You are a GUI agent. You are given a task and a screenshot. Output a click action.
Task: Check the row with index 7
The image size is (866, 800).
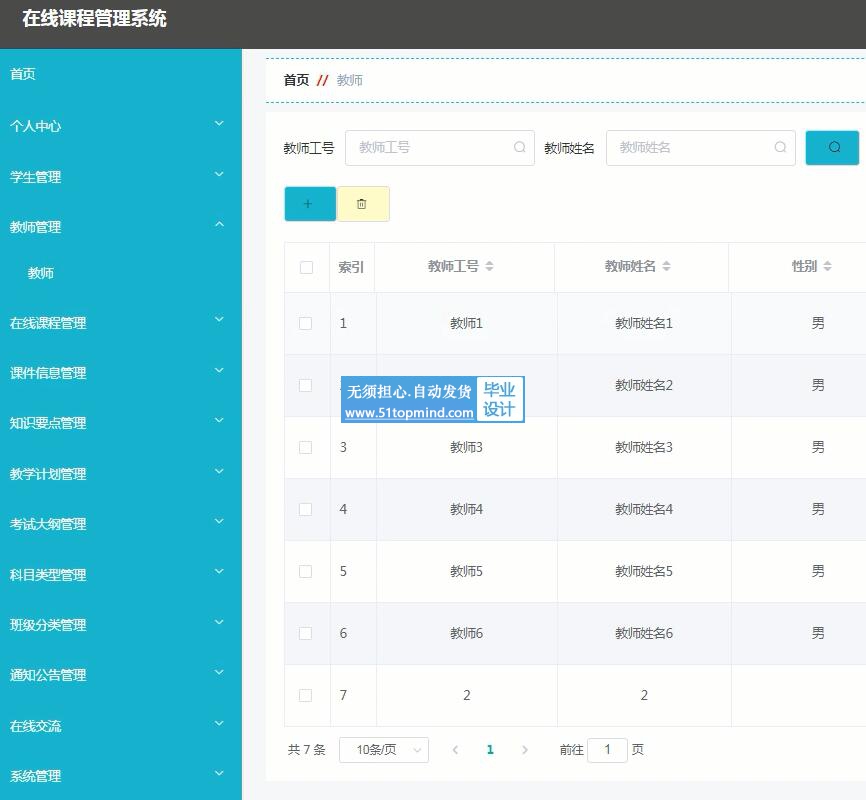[x=305, y=695]
